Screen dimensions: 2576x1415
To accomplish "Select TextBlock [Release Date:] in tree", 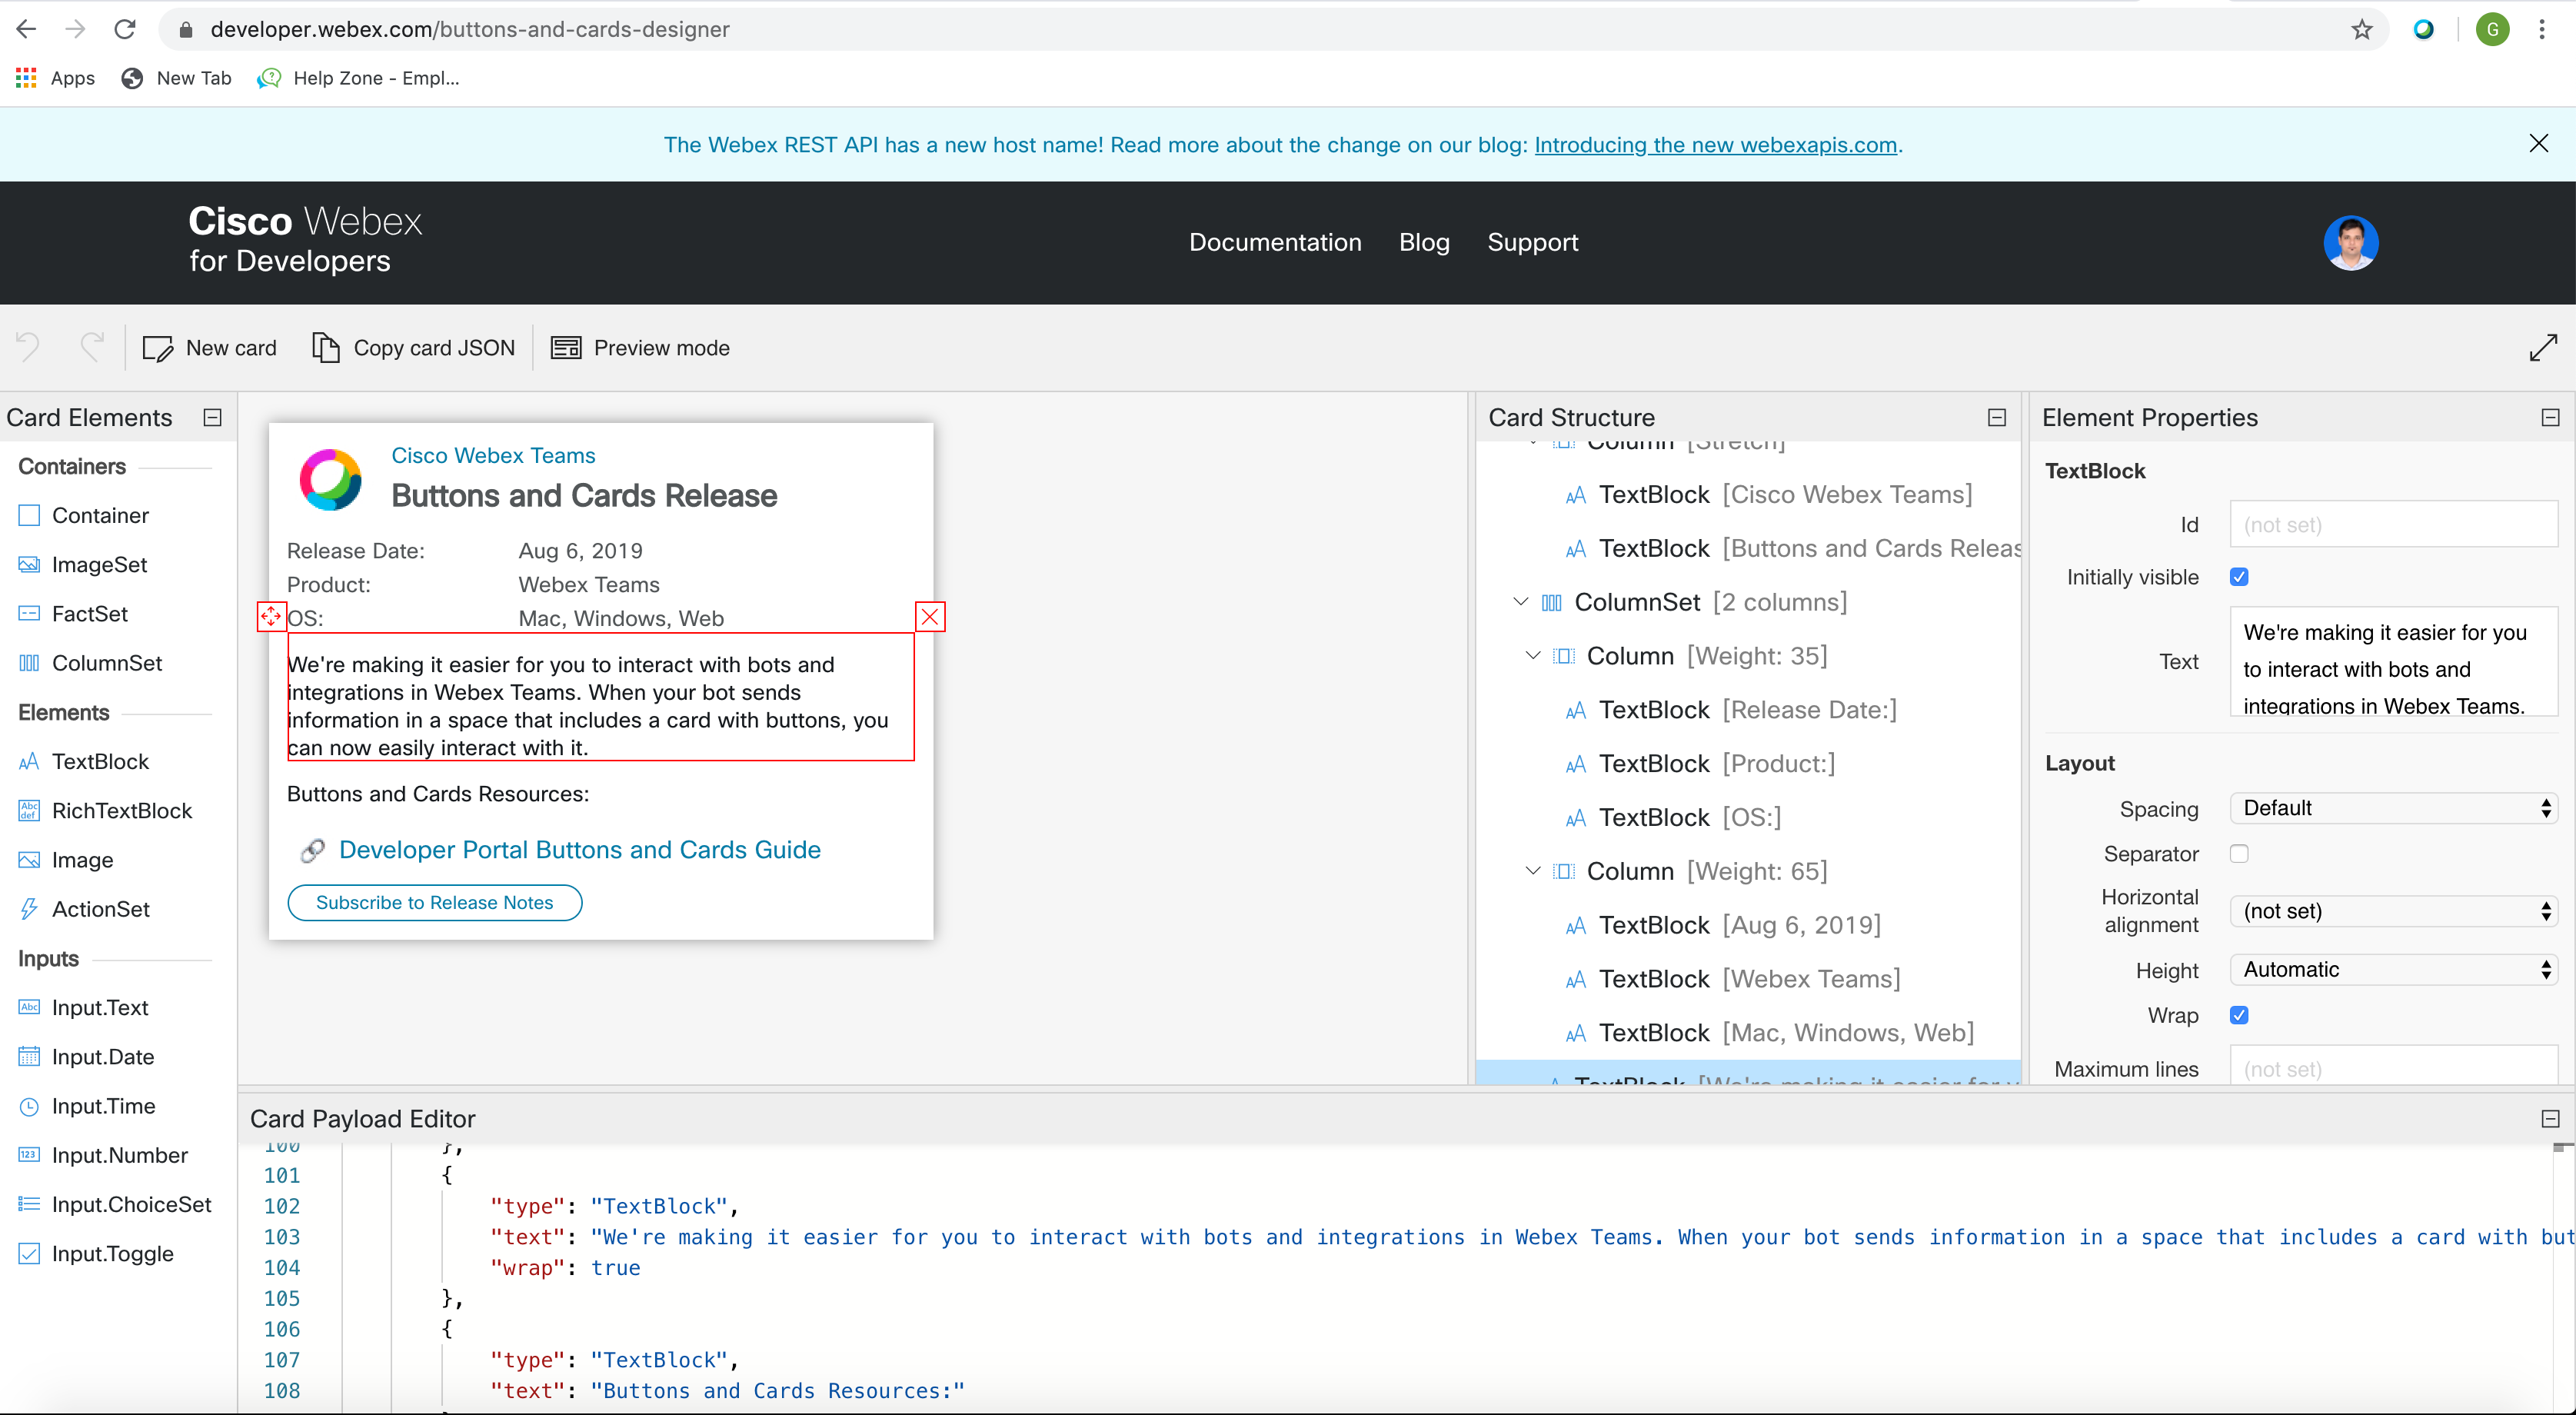I will 1730,709.
